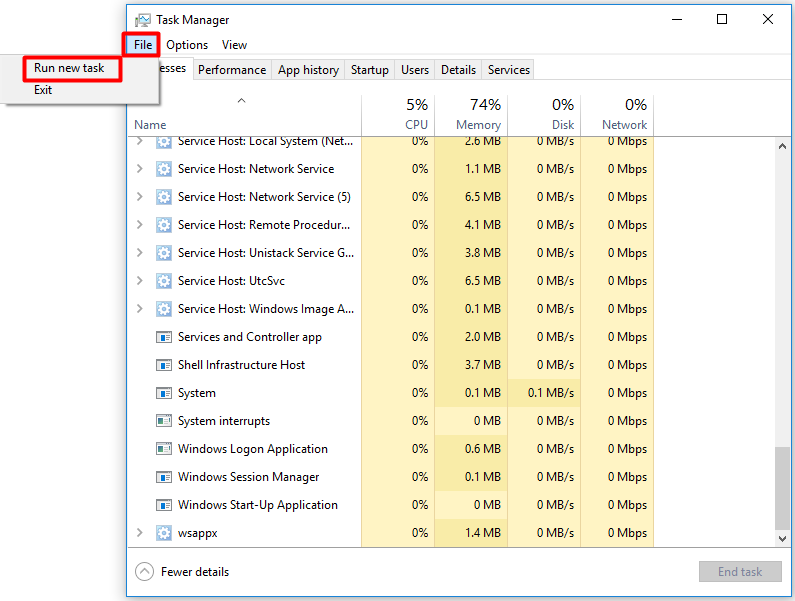
Task: Open the File menu
Action: [x=142, y=45]
